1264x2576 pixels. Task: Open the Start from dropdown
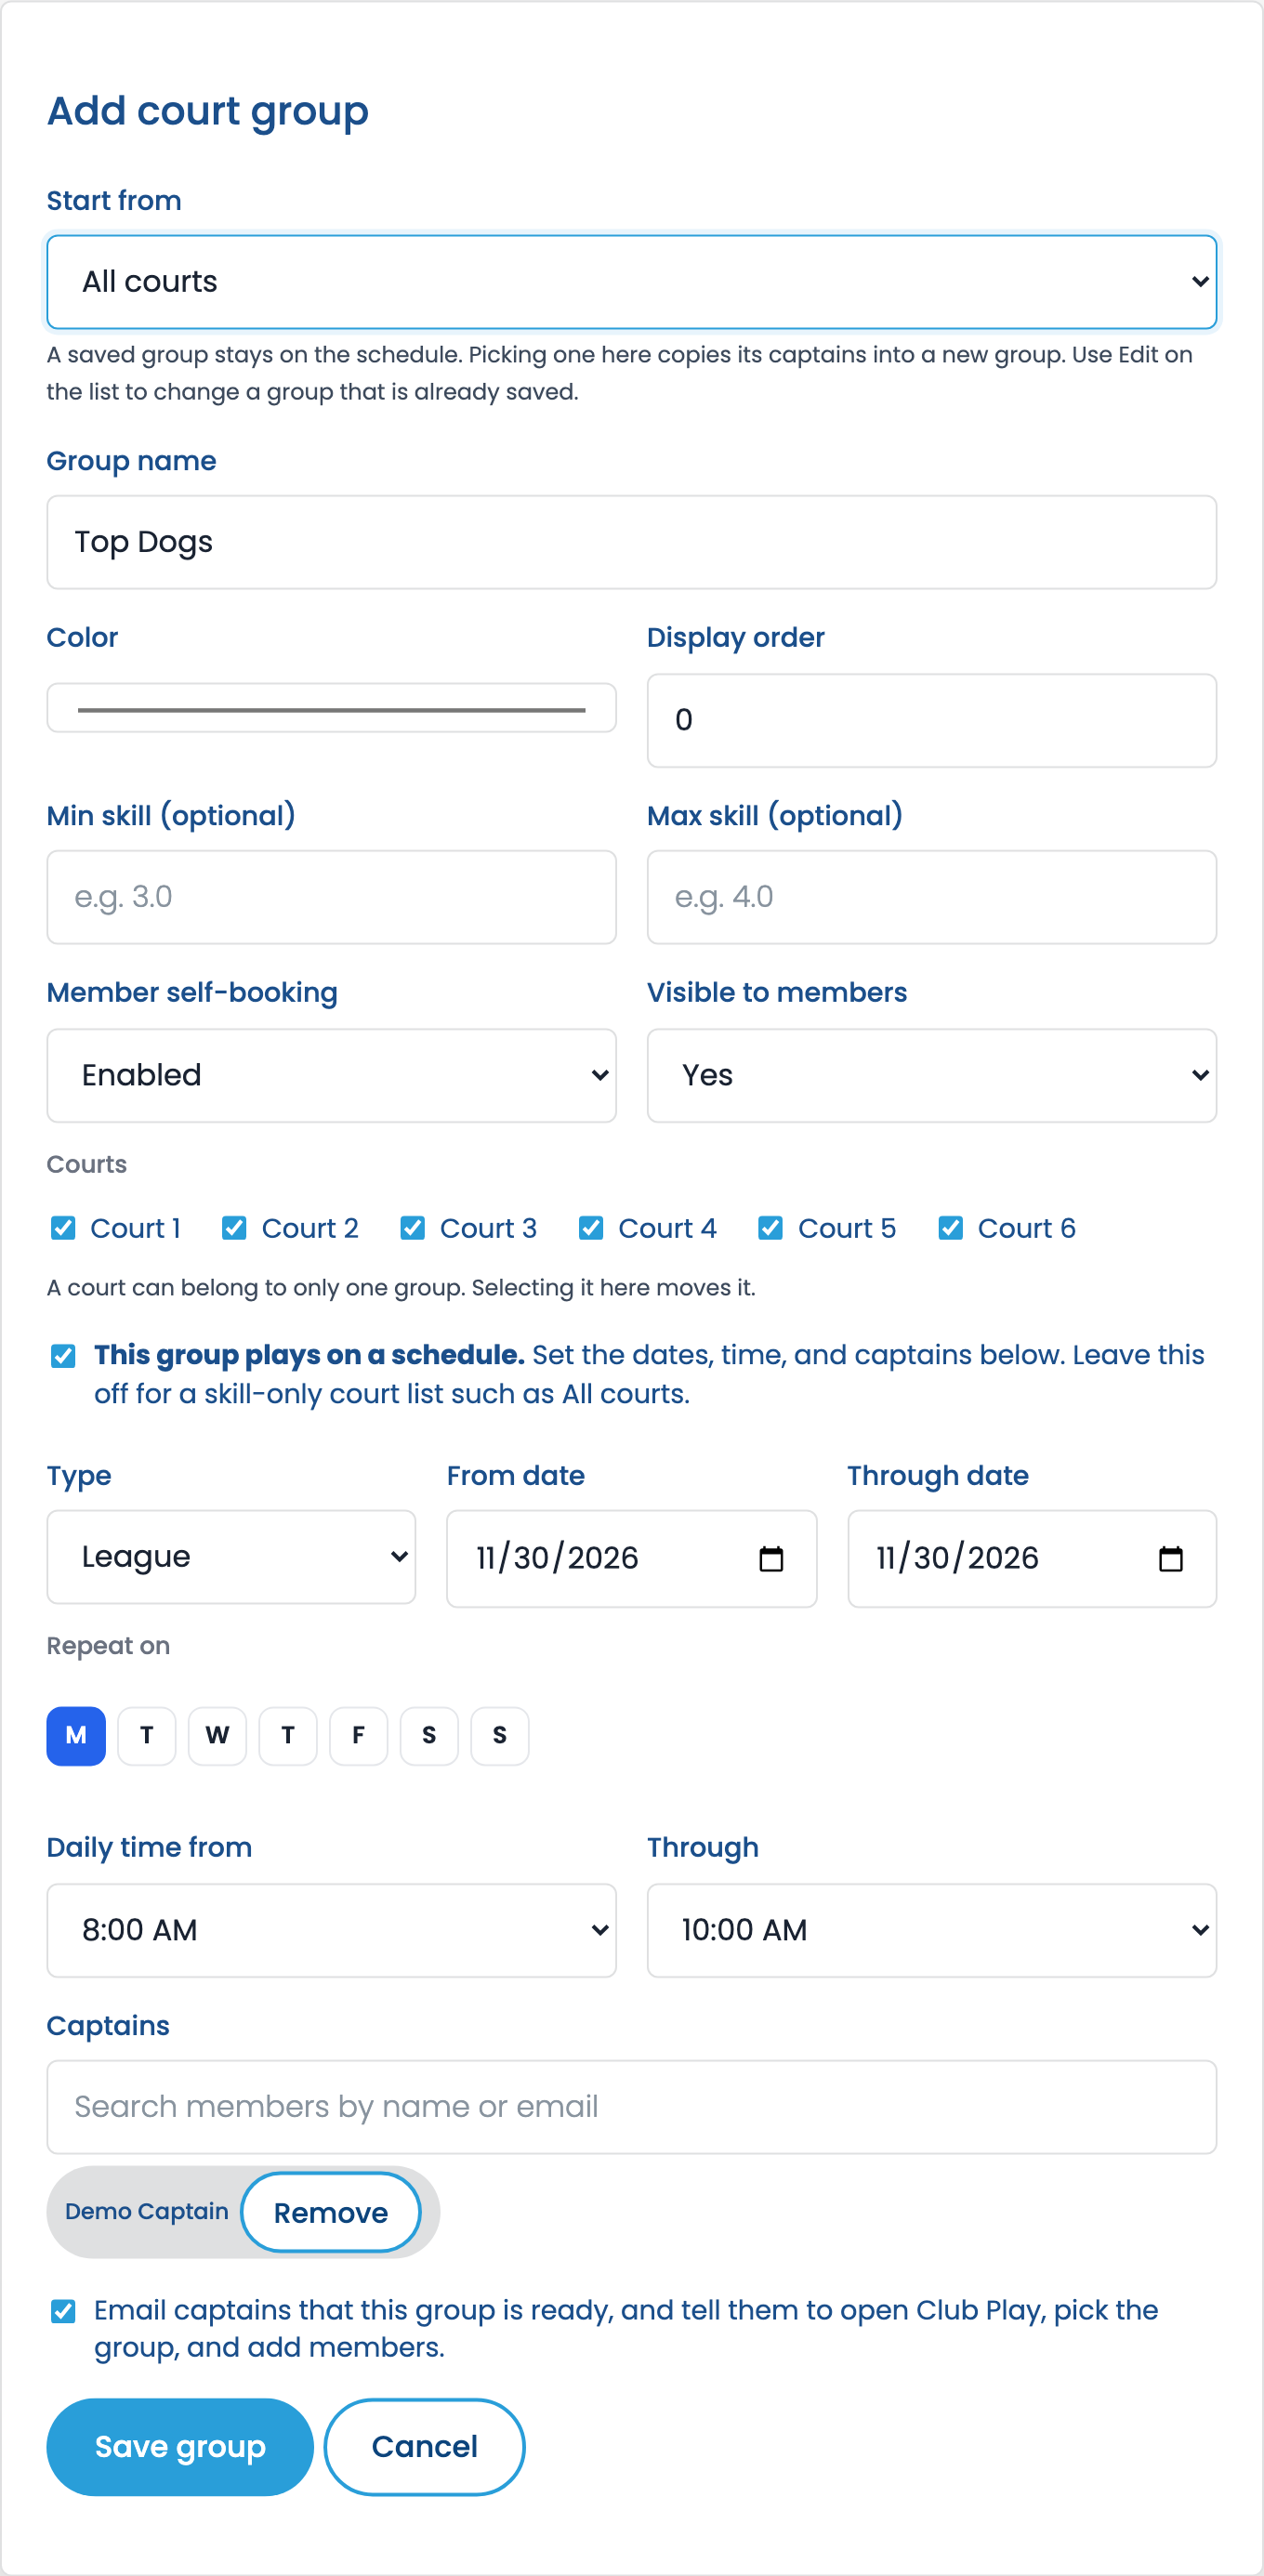coord(632,282)
